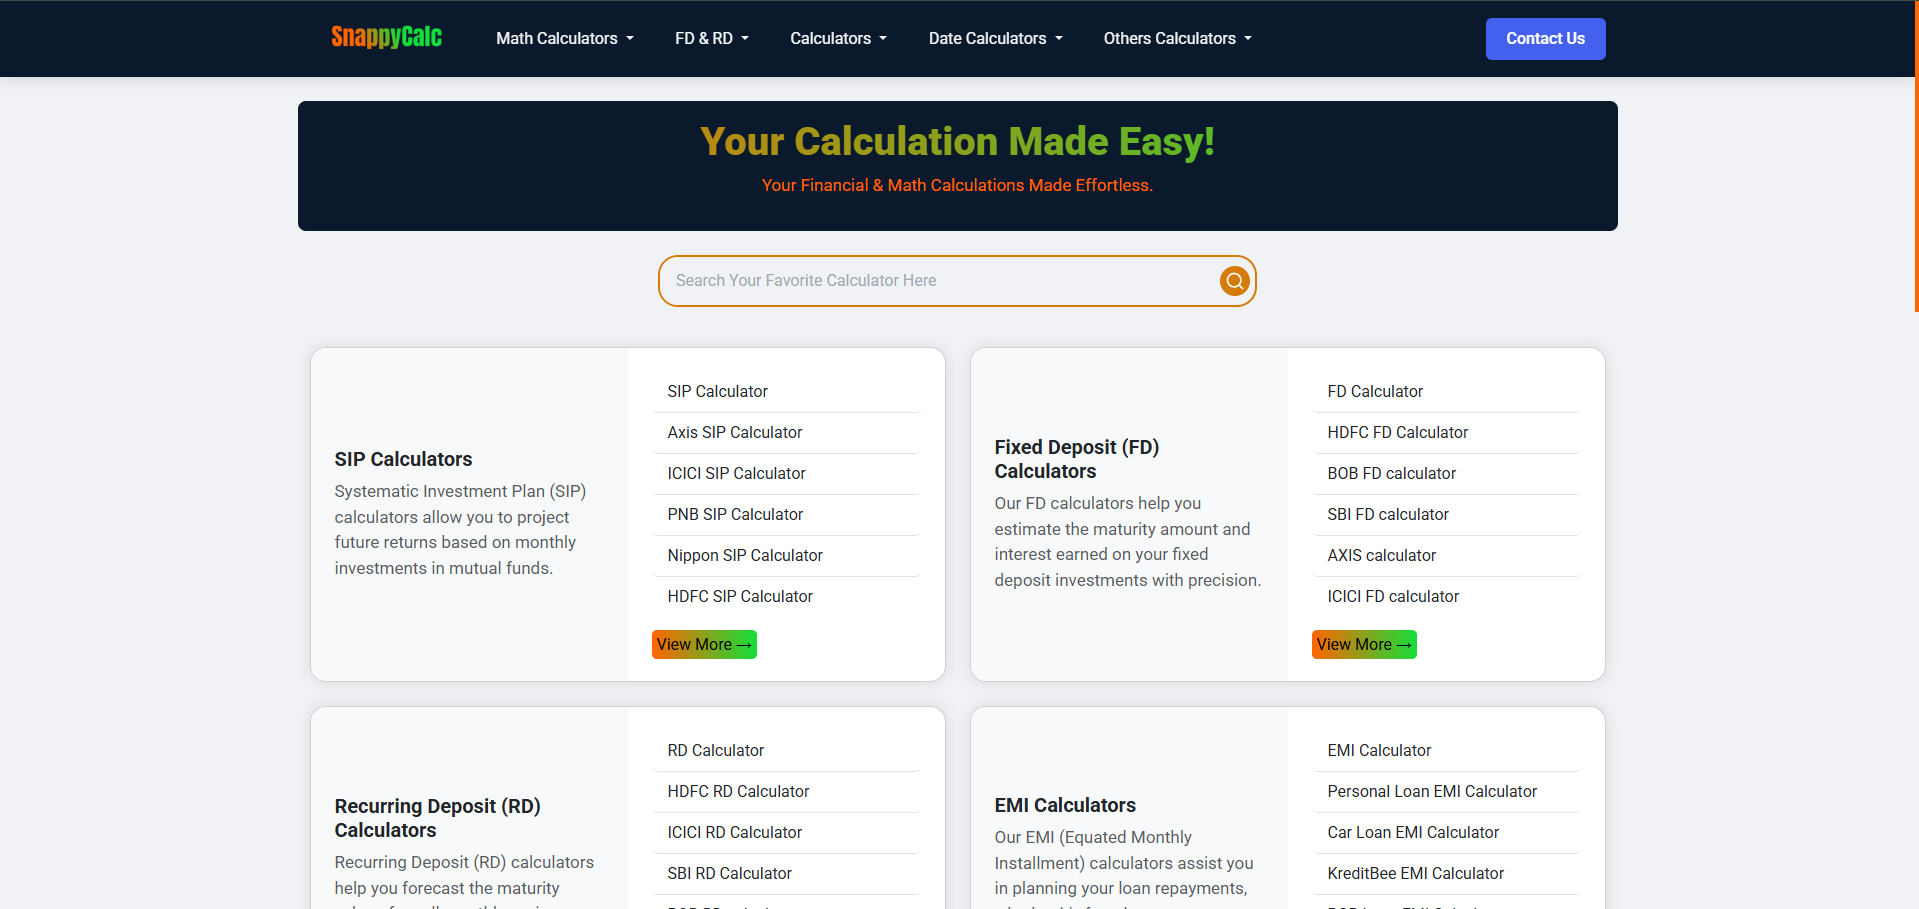Click the Your Calculation Made Easy! banner title

pyautogui.click(x=957, y=141)
